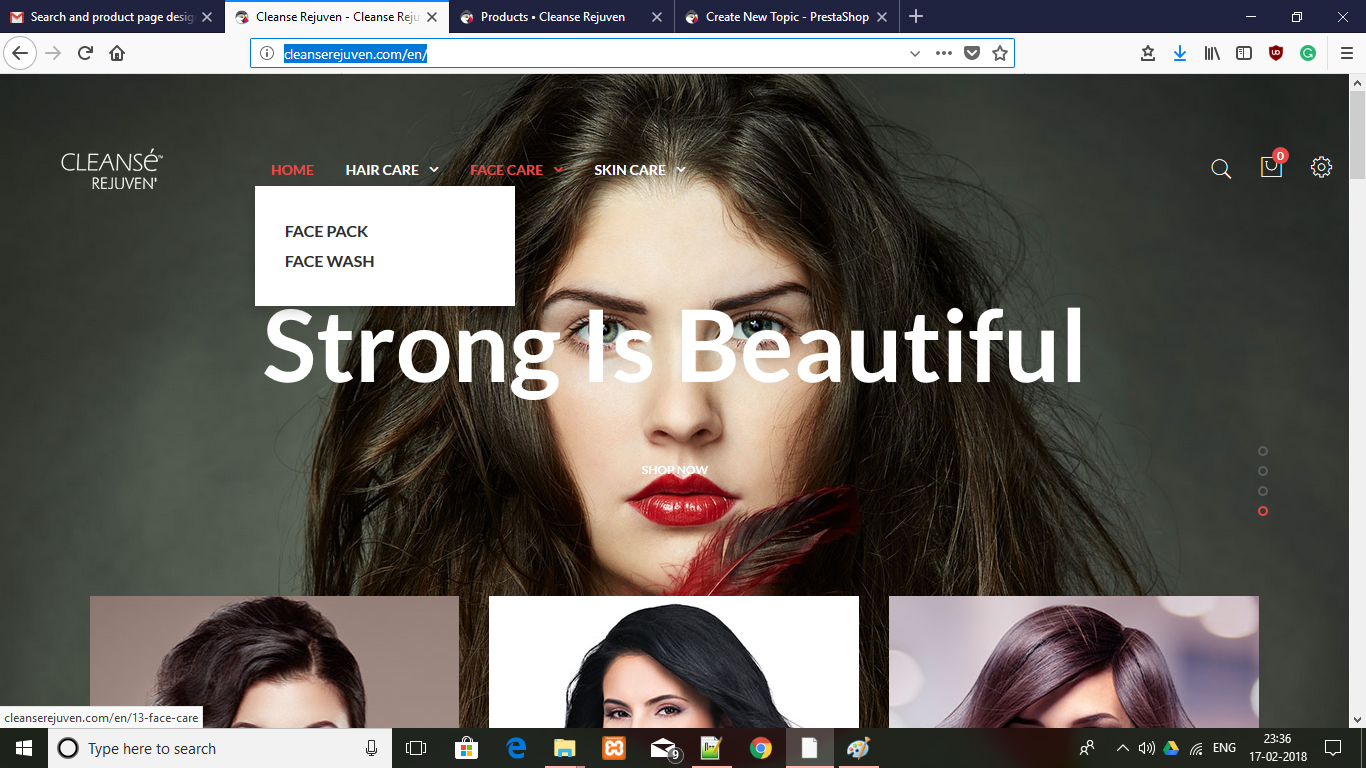Open the SKIN CARE menu item
The image size is (1366, 768).
(x=630, y=170)
